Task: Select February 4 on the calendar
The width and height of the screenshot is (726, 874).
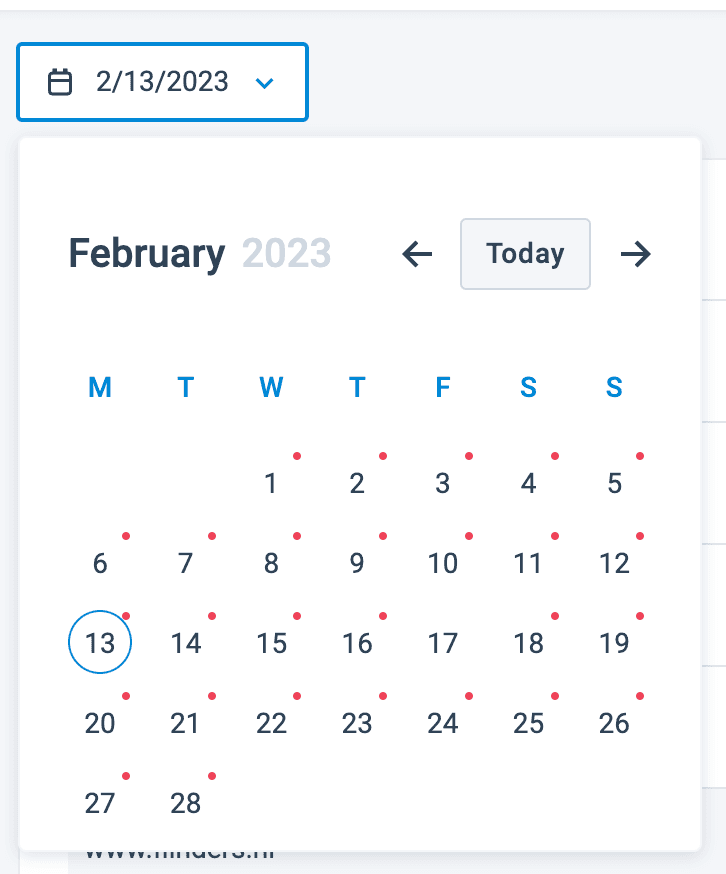Action: [x=528, y=484]
